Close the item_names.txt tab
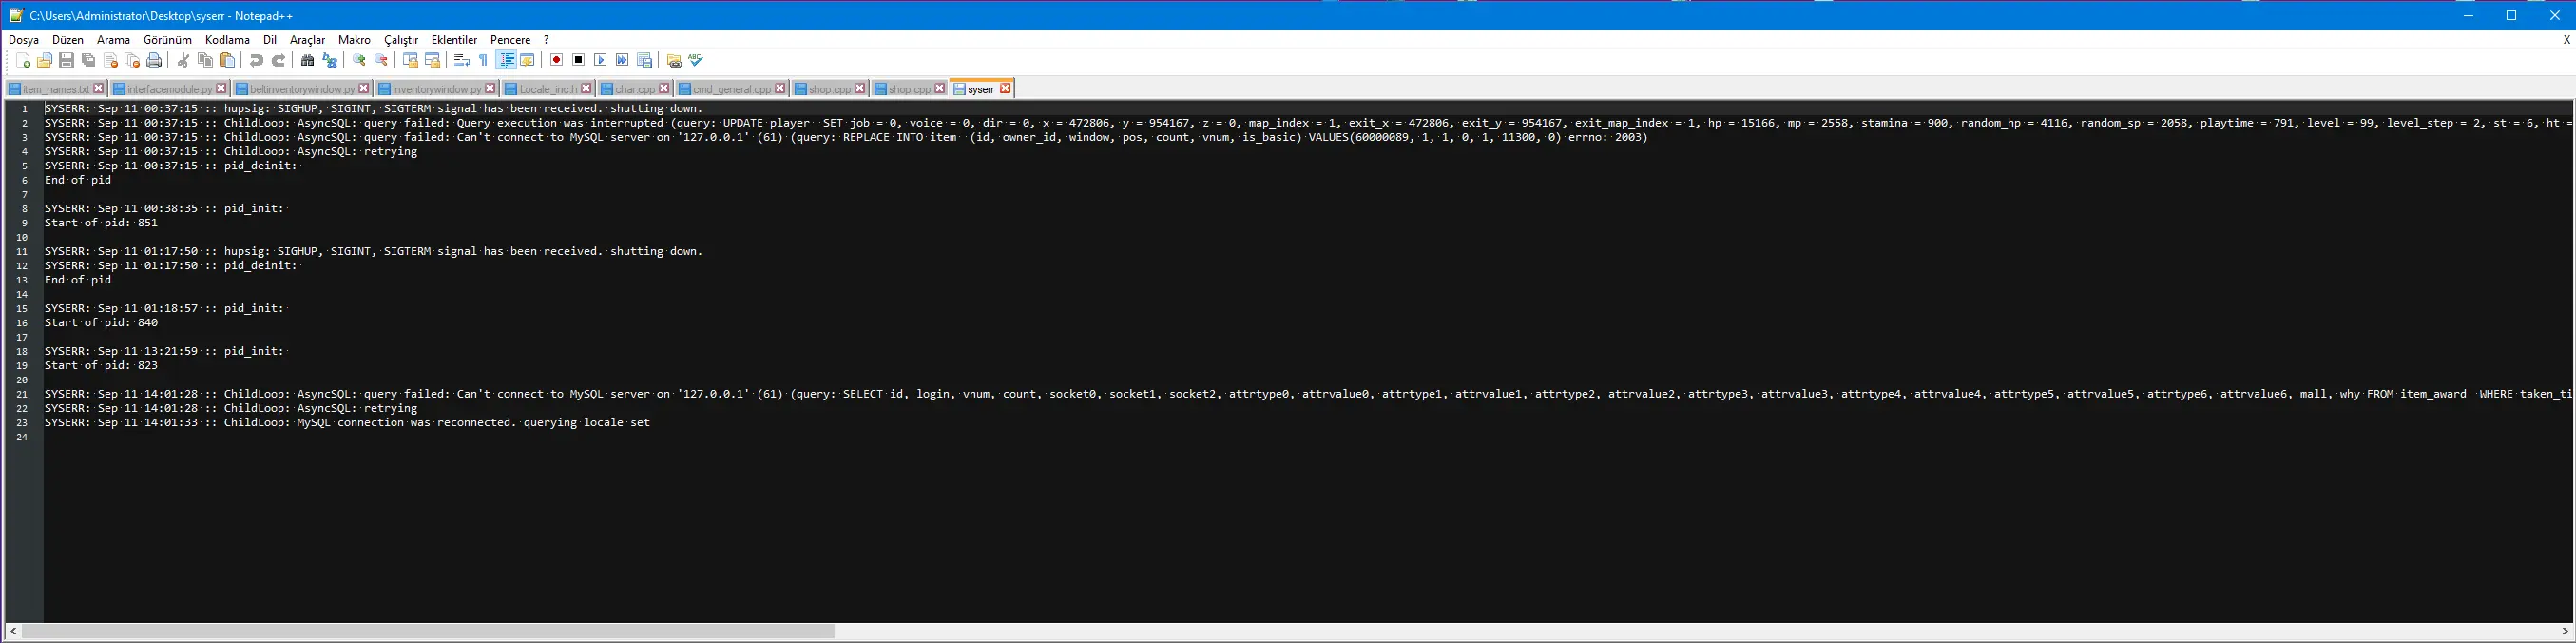 99,88
